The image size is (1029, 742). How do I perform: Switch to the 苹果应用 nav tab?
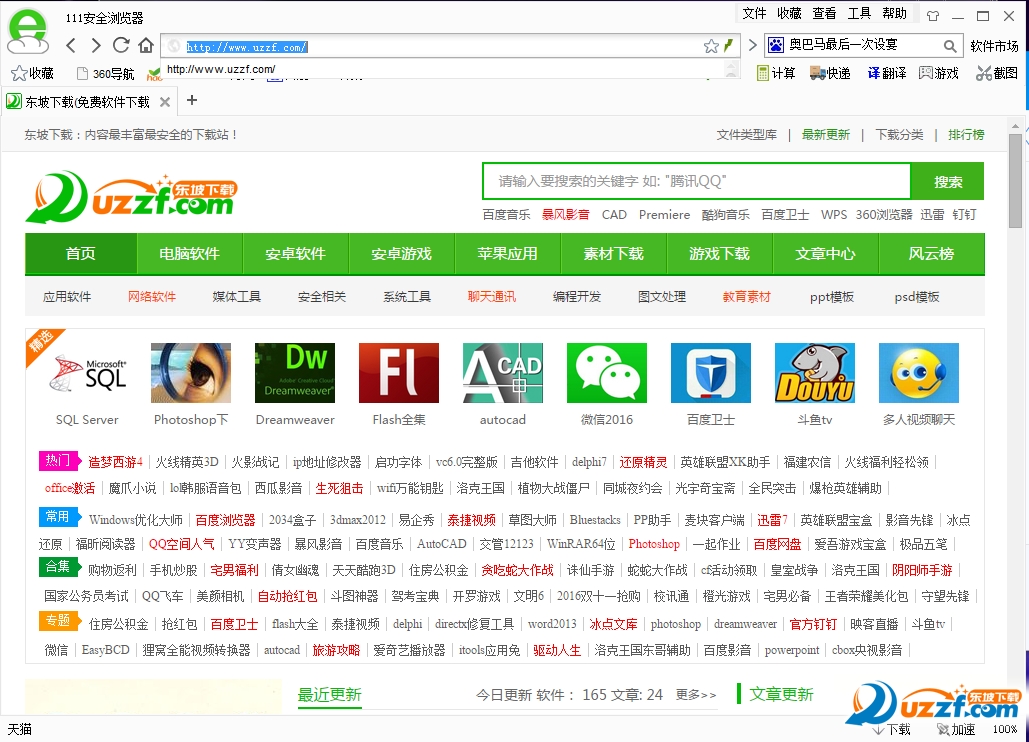click(x=507, y=254)
